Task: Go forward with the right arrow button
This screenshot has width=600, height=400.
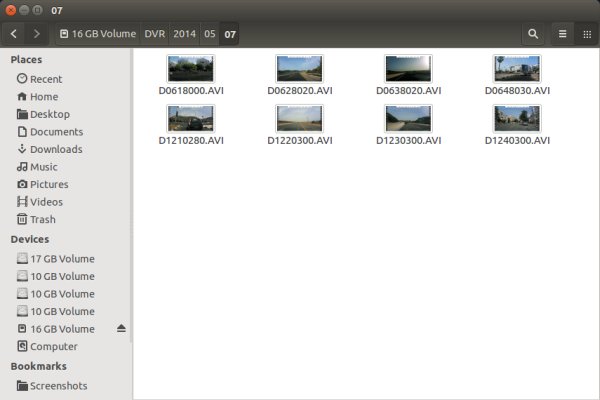Action: coord(36,34)
